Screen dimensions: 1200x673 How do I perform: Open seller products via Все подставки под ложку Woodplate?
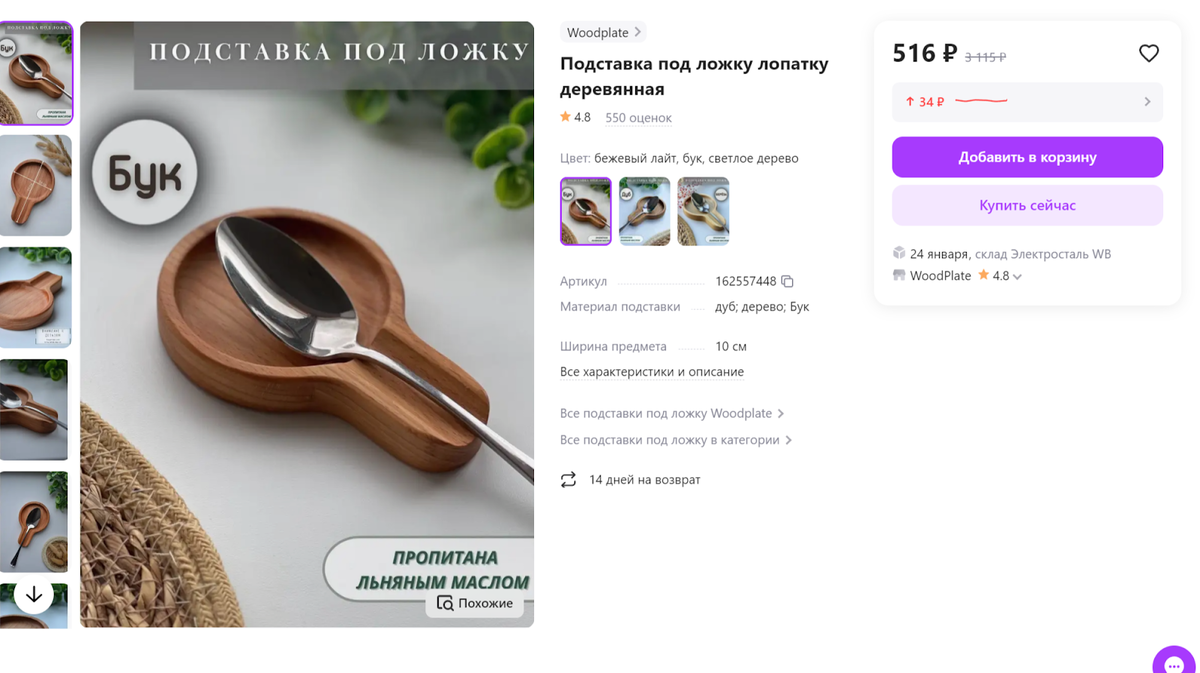tap(665, 412)
